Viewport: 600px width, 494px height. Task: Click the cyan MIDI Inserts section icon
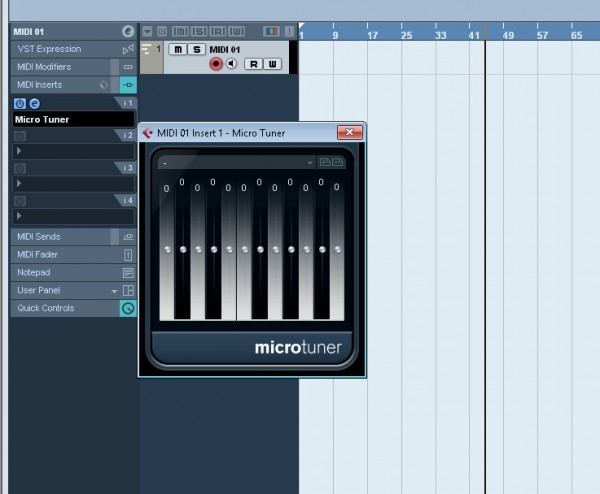click(x=128, y=85)
